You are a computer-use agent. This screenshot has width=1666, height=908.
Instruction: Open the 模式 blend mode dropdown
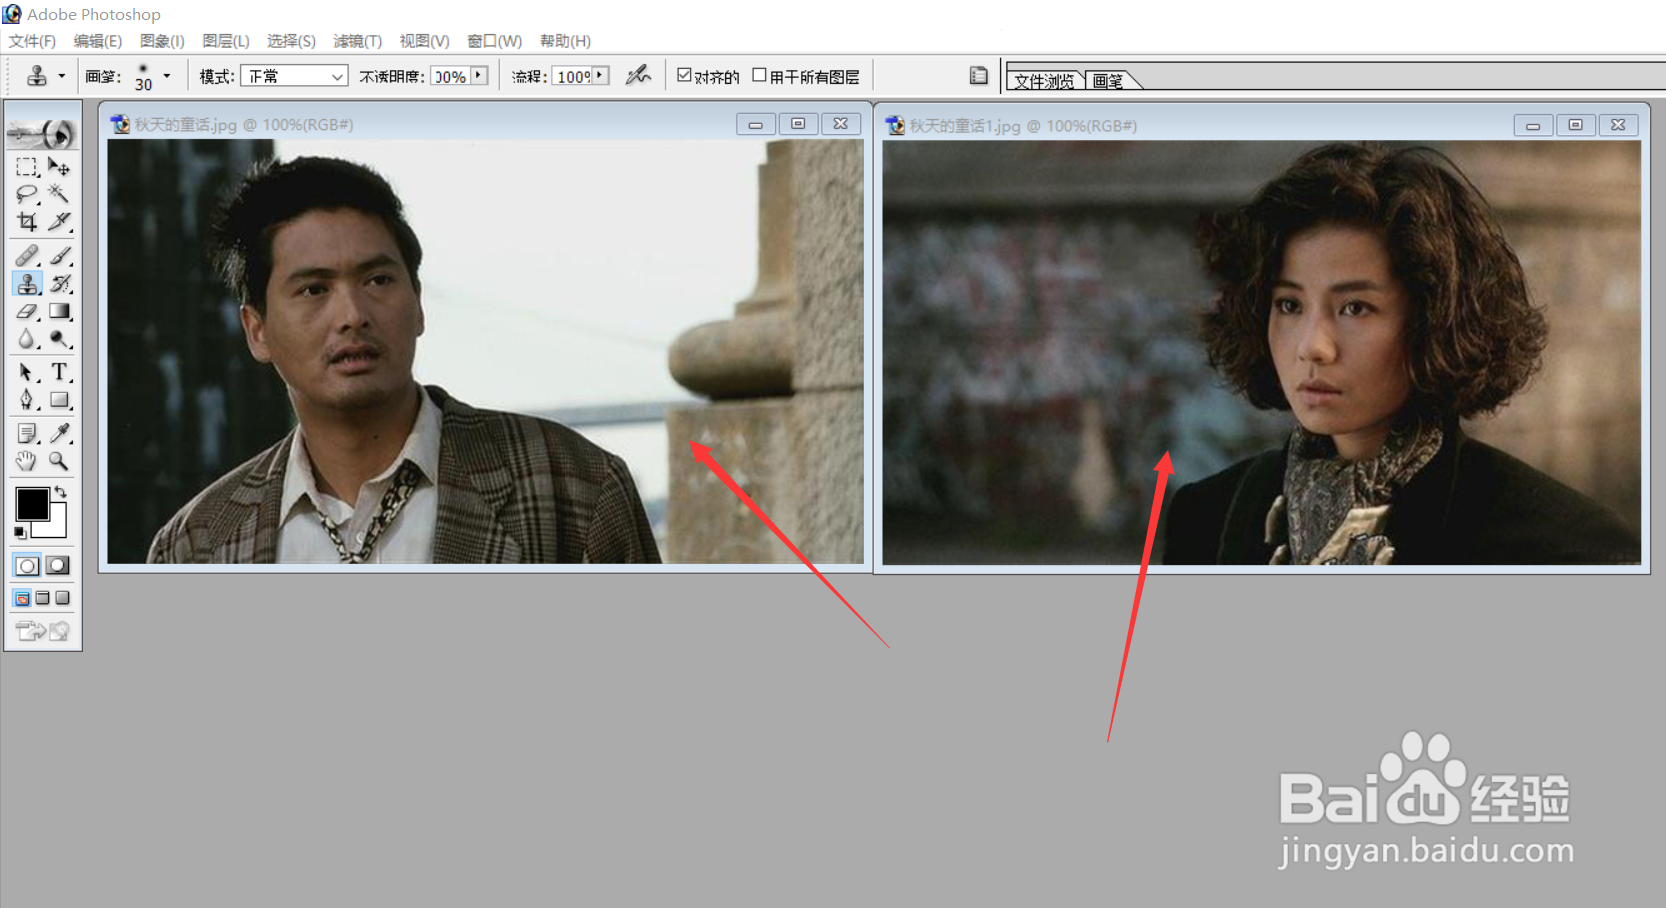point(294,76)
